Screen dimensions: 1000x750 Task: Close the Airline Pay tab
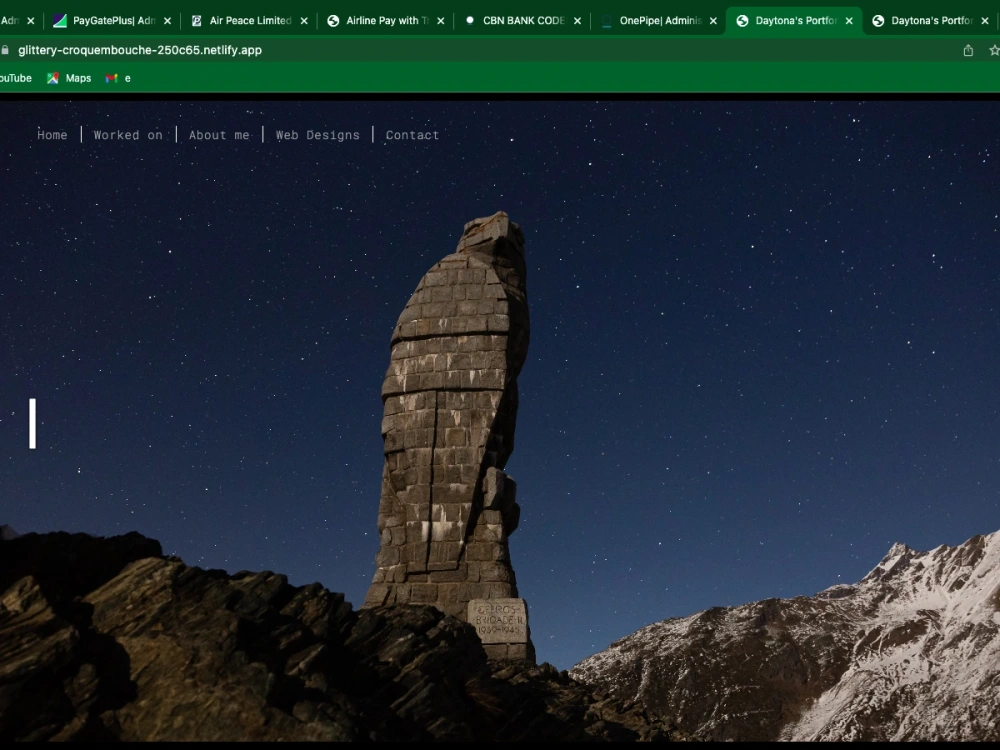tap(441, 21)
